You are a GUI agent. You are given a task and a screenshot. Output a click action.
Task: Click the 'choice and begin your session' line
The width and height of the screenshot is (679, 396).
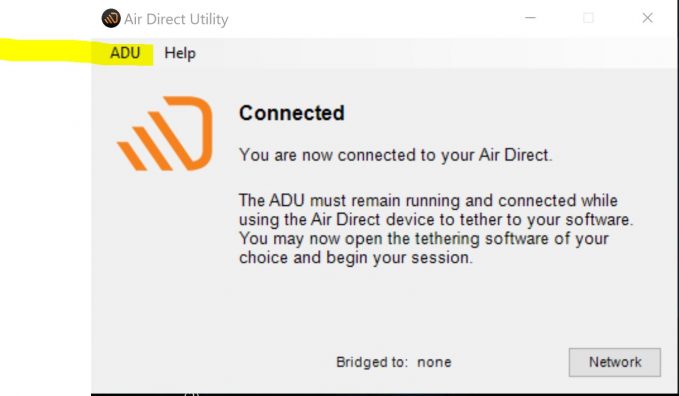tap(356, 258)
